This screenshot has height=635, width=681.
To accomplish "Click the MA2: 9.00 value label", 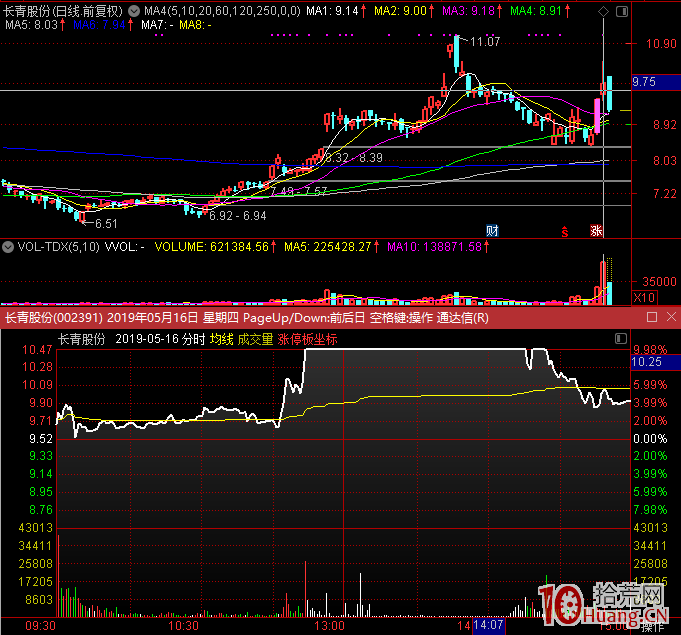I will pos(401,11).
